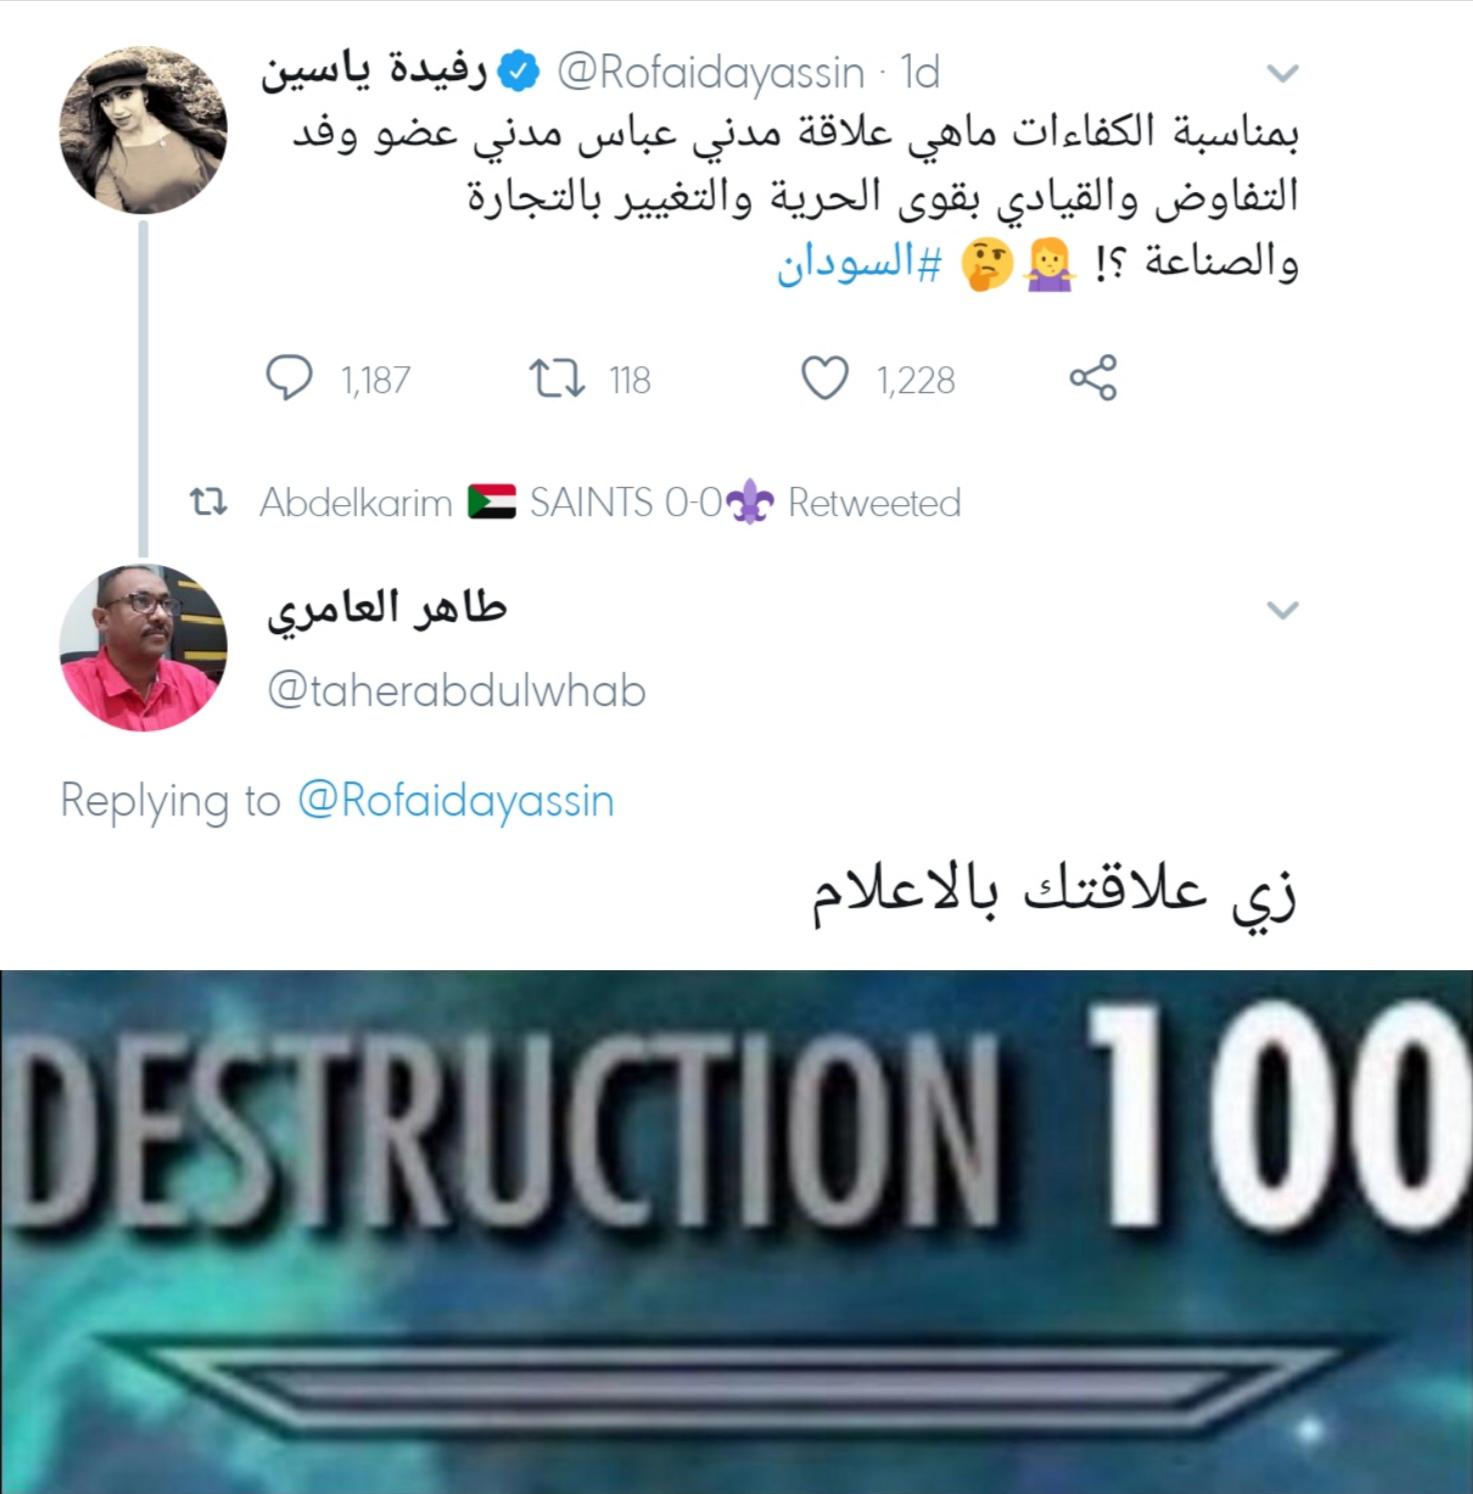The image size is (1473, 1494).
Task: Click the reply speech bubble icon
Action: point(289,379)
